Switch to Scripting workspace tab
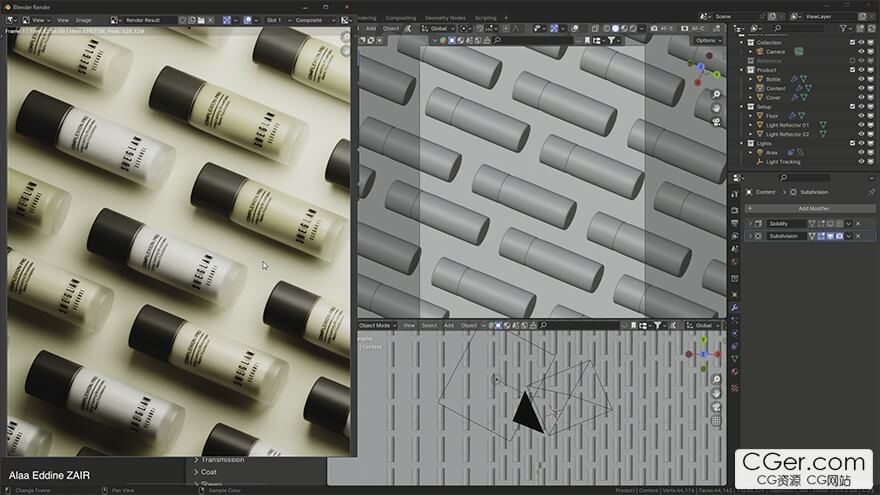880x495 pixels. click(485, 18)
